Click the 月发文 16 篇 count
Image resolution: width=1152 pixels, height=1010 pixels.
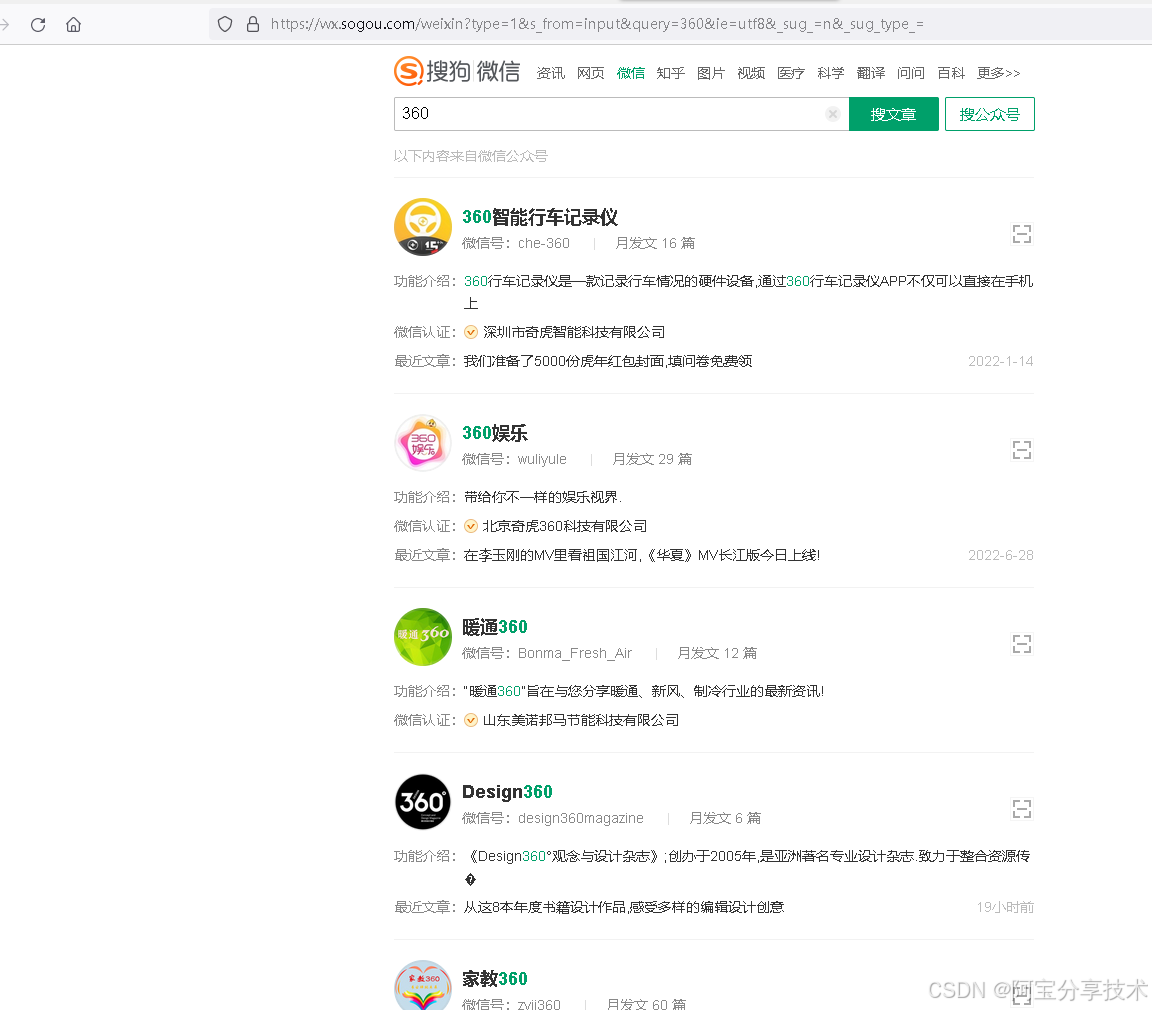[x=655, y=243]
